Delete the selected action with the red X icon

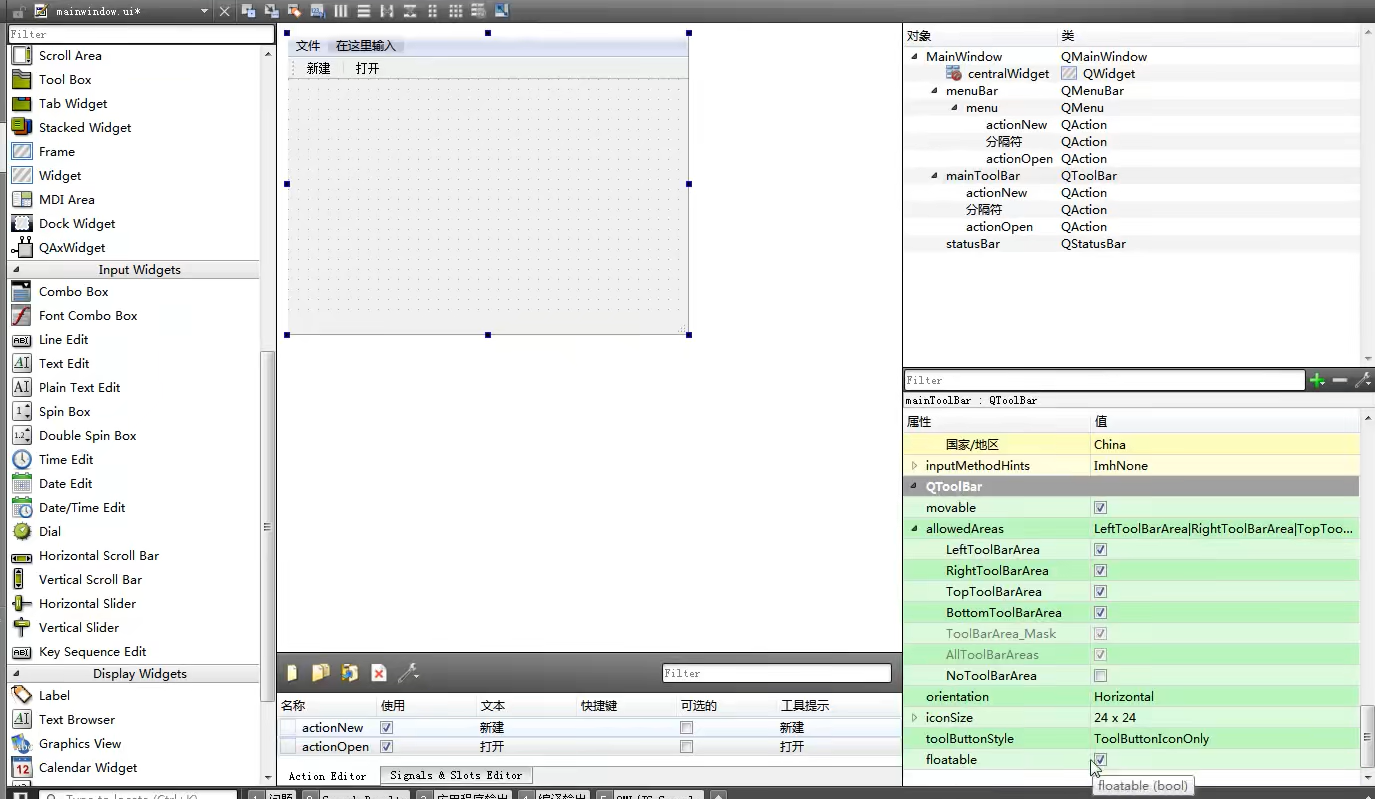(379, 673)
